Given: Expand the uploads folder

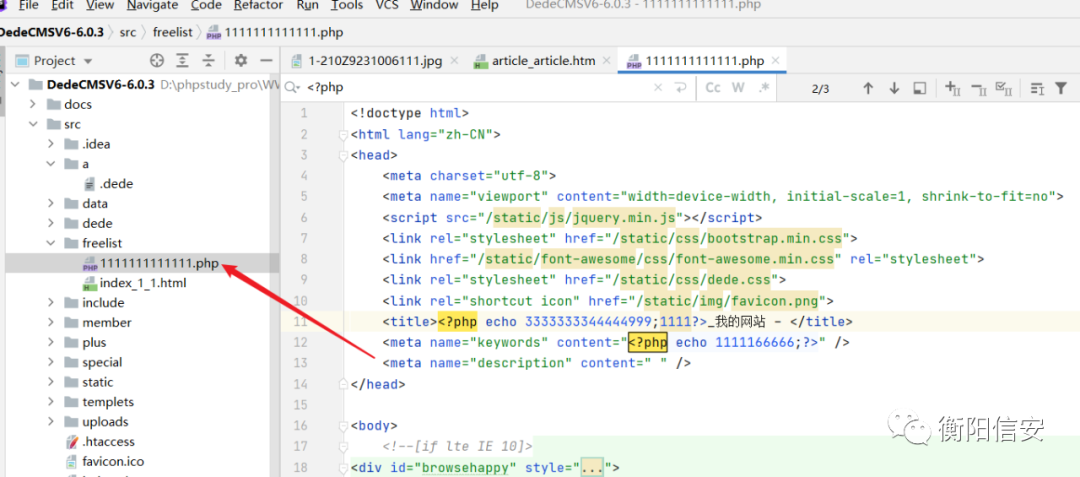Looking at the screenshot, I should coord(51,422).
